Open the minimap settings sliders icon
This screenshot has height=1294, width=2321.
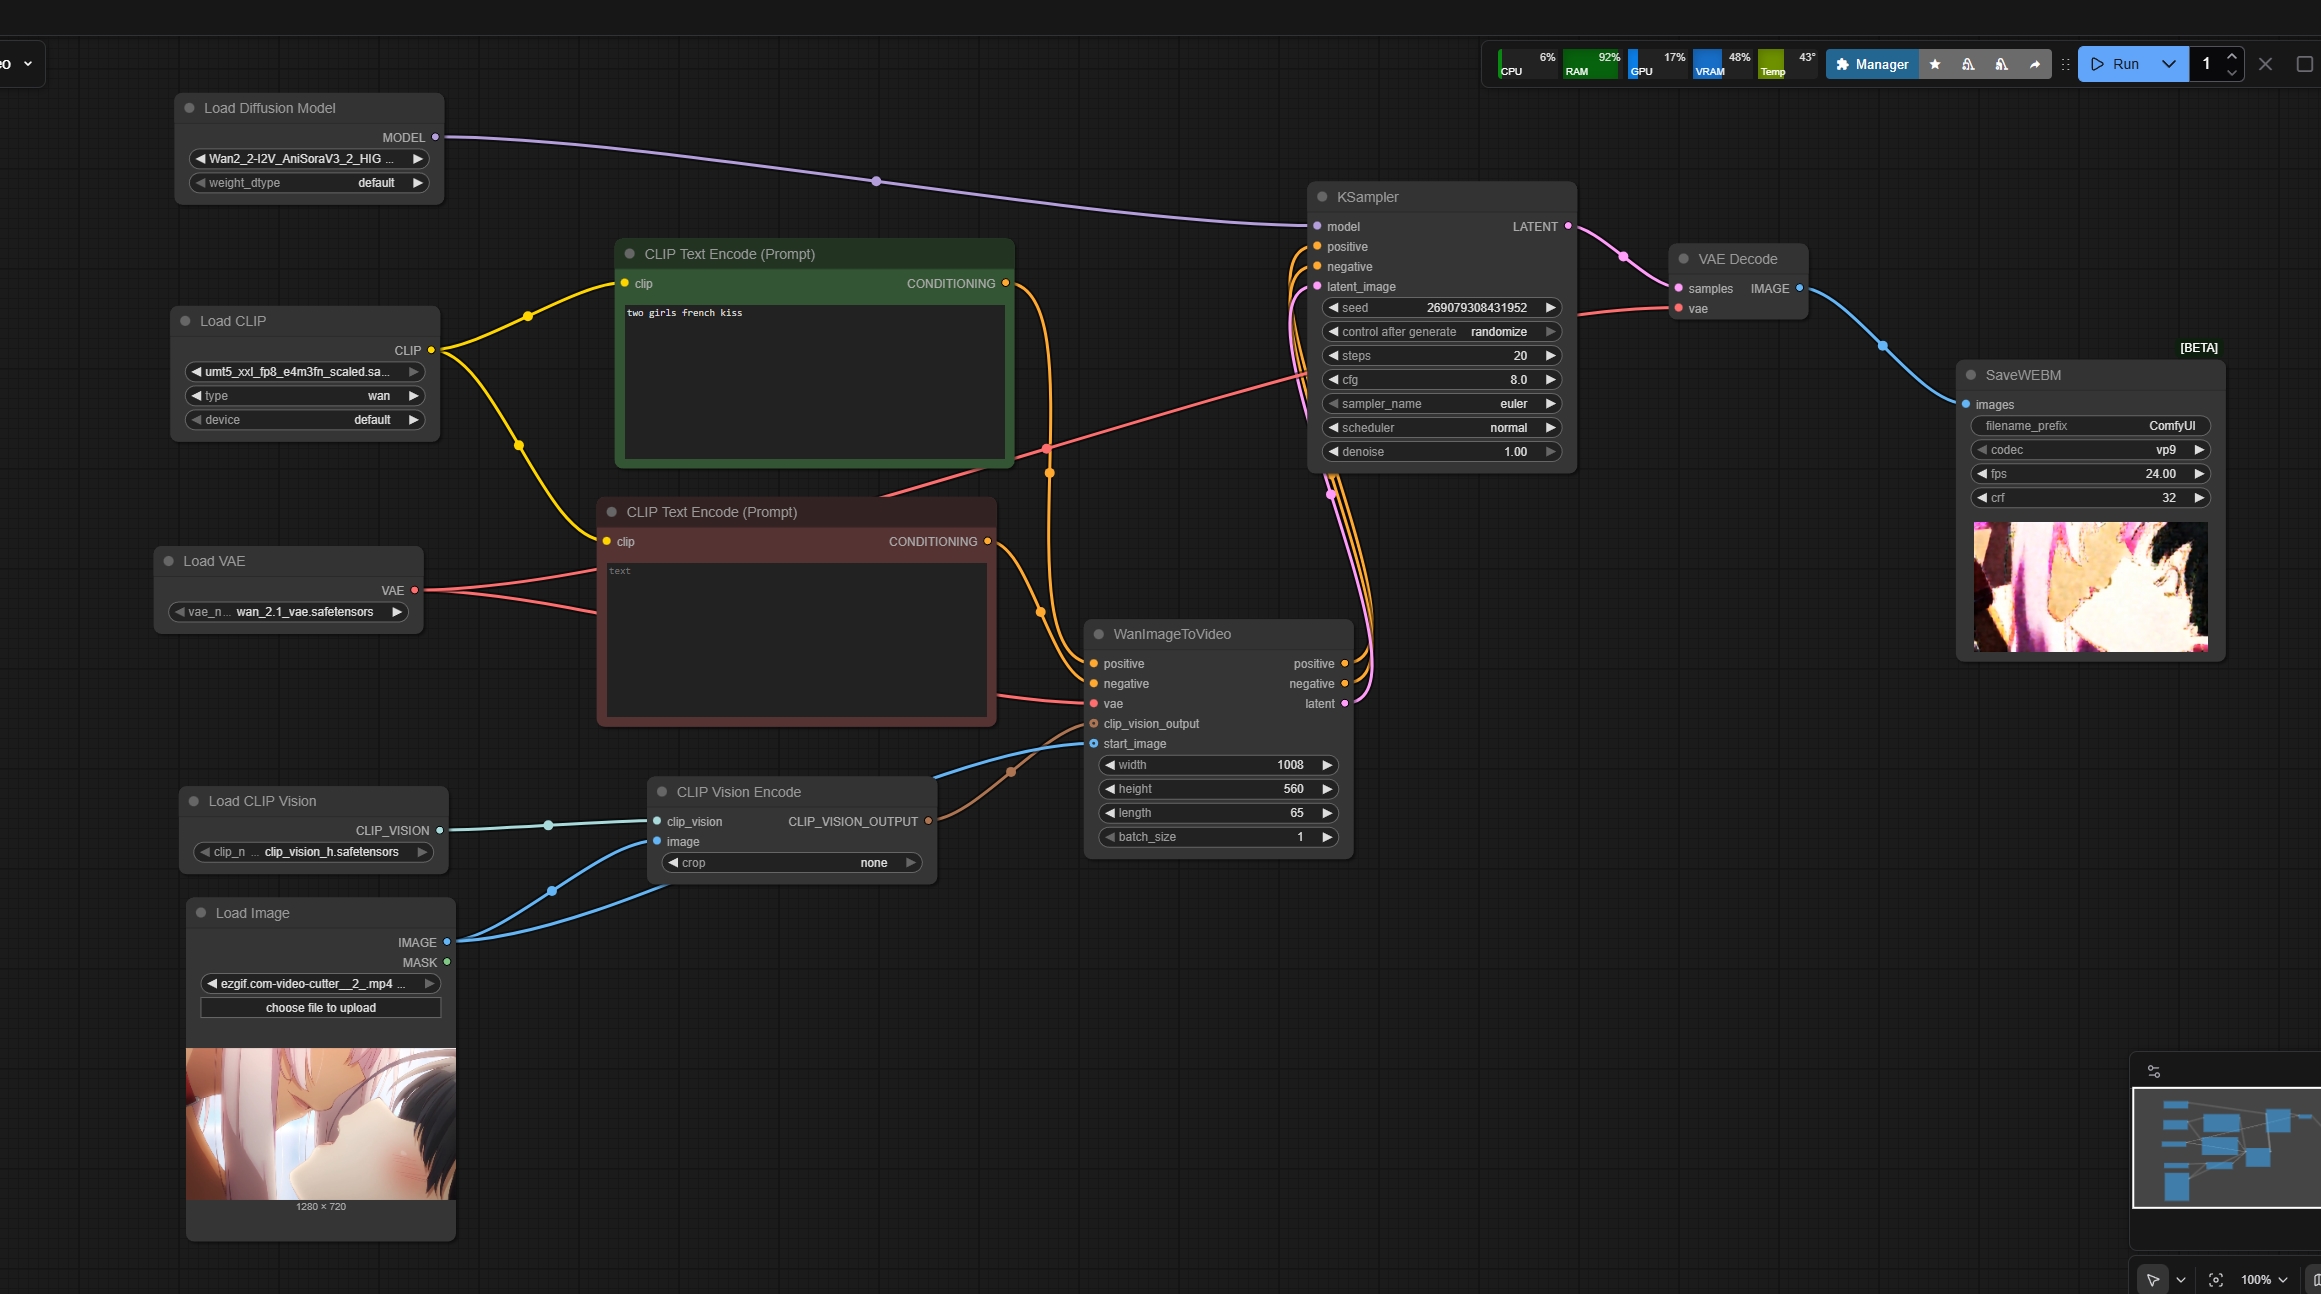[x=2153, y=1071]
